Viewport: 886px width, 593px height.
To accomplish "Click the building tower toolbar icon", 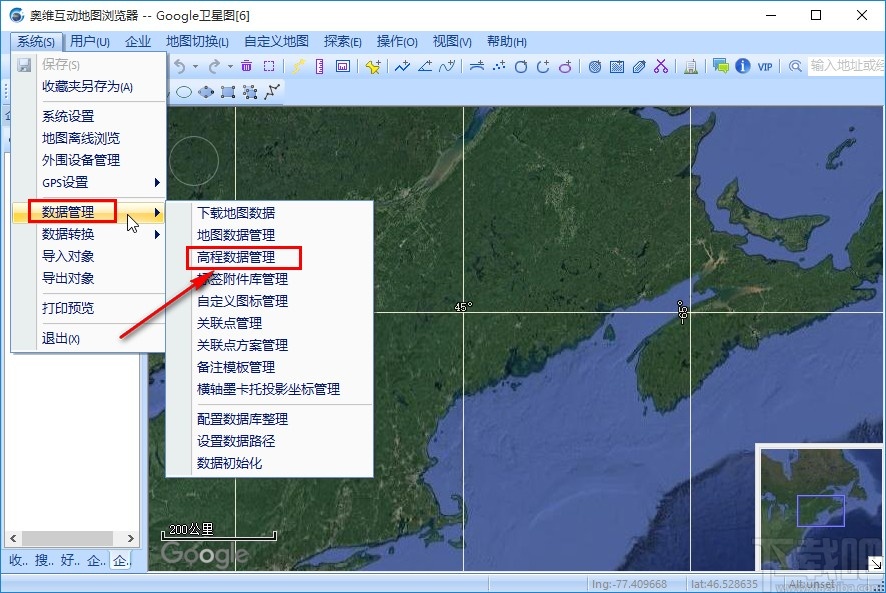I will click(690, 67).
